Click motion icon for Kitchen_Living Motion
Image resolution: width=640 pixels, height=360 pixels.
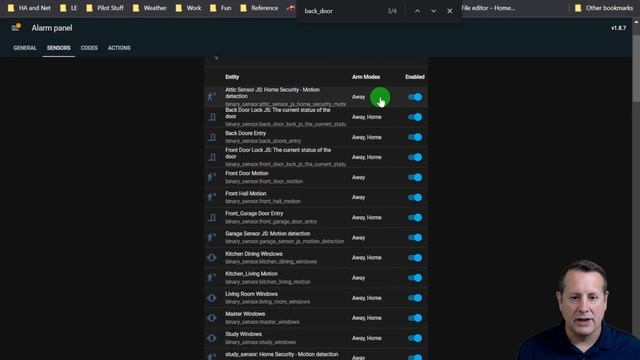(212, 278)
